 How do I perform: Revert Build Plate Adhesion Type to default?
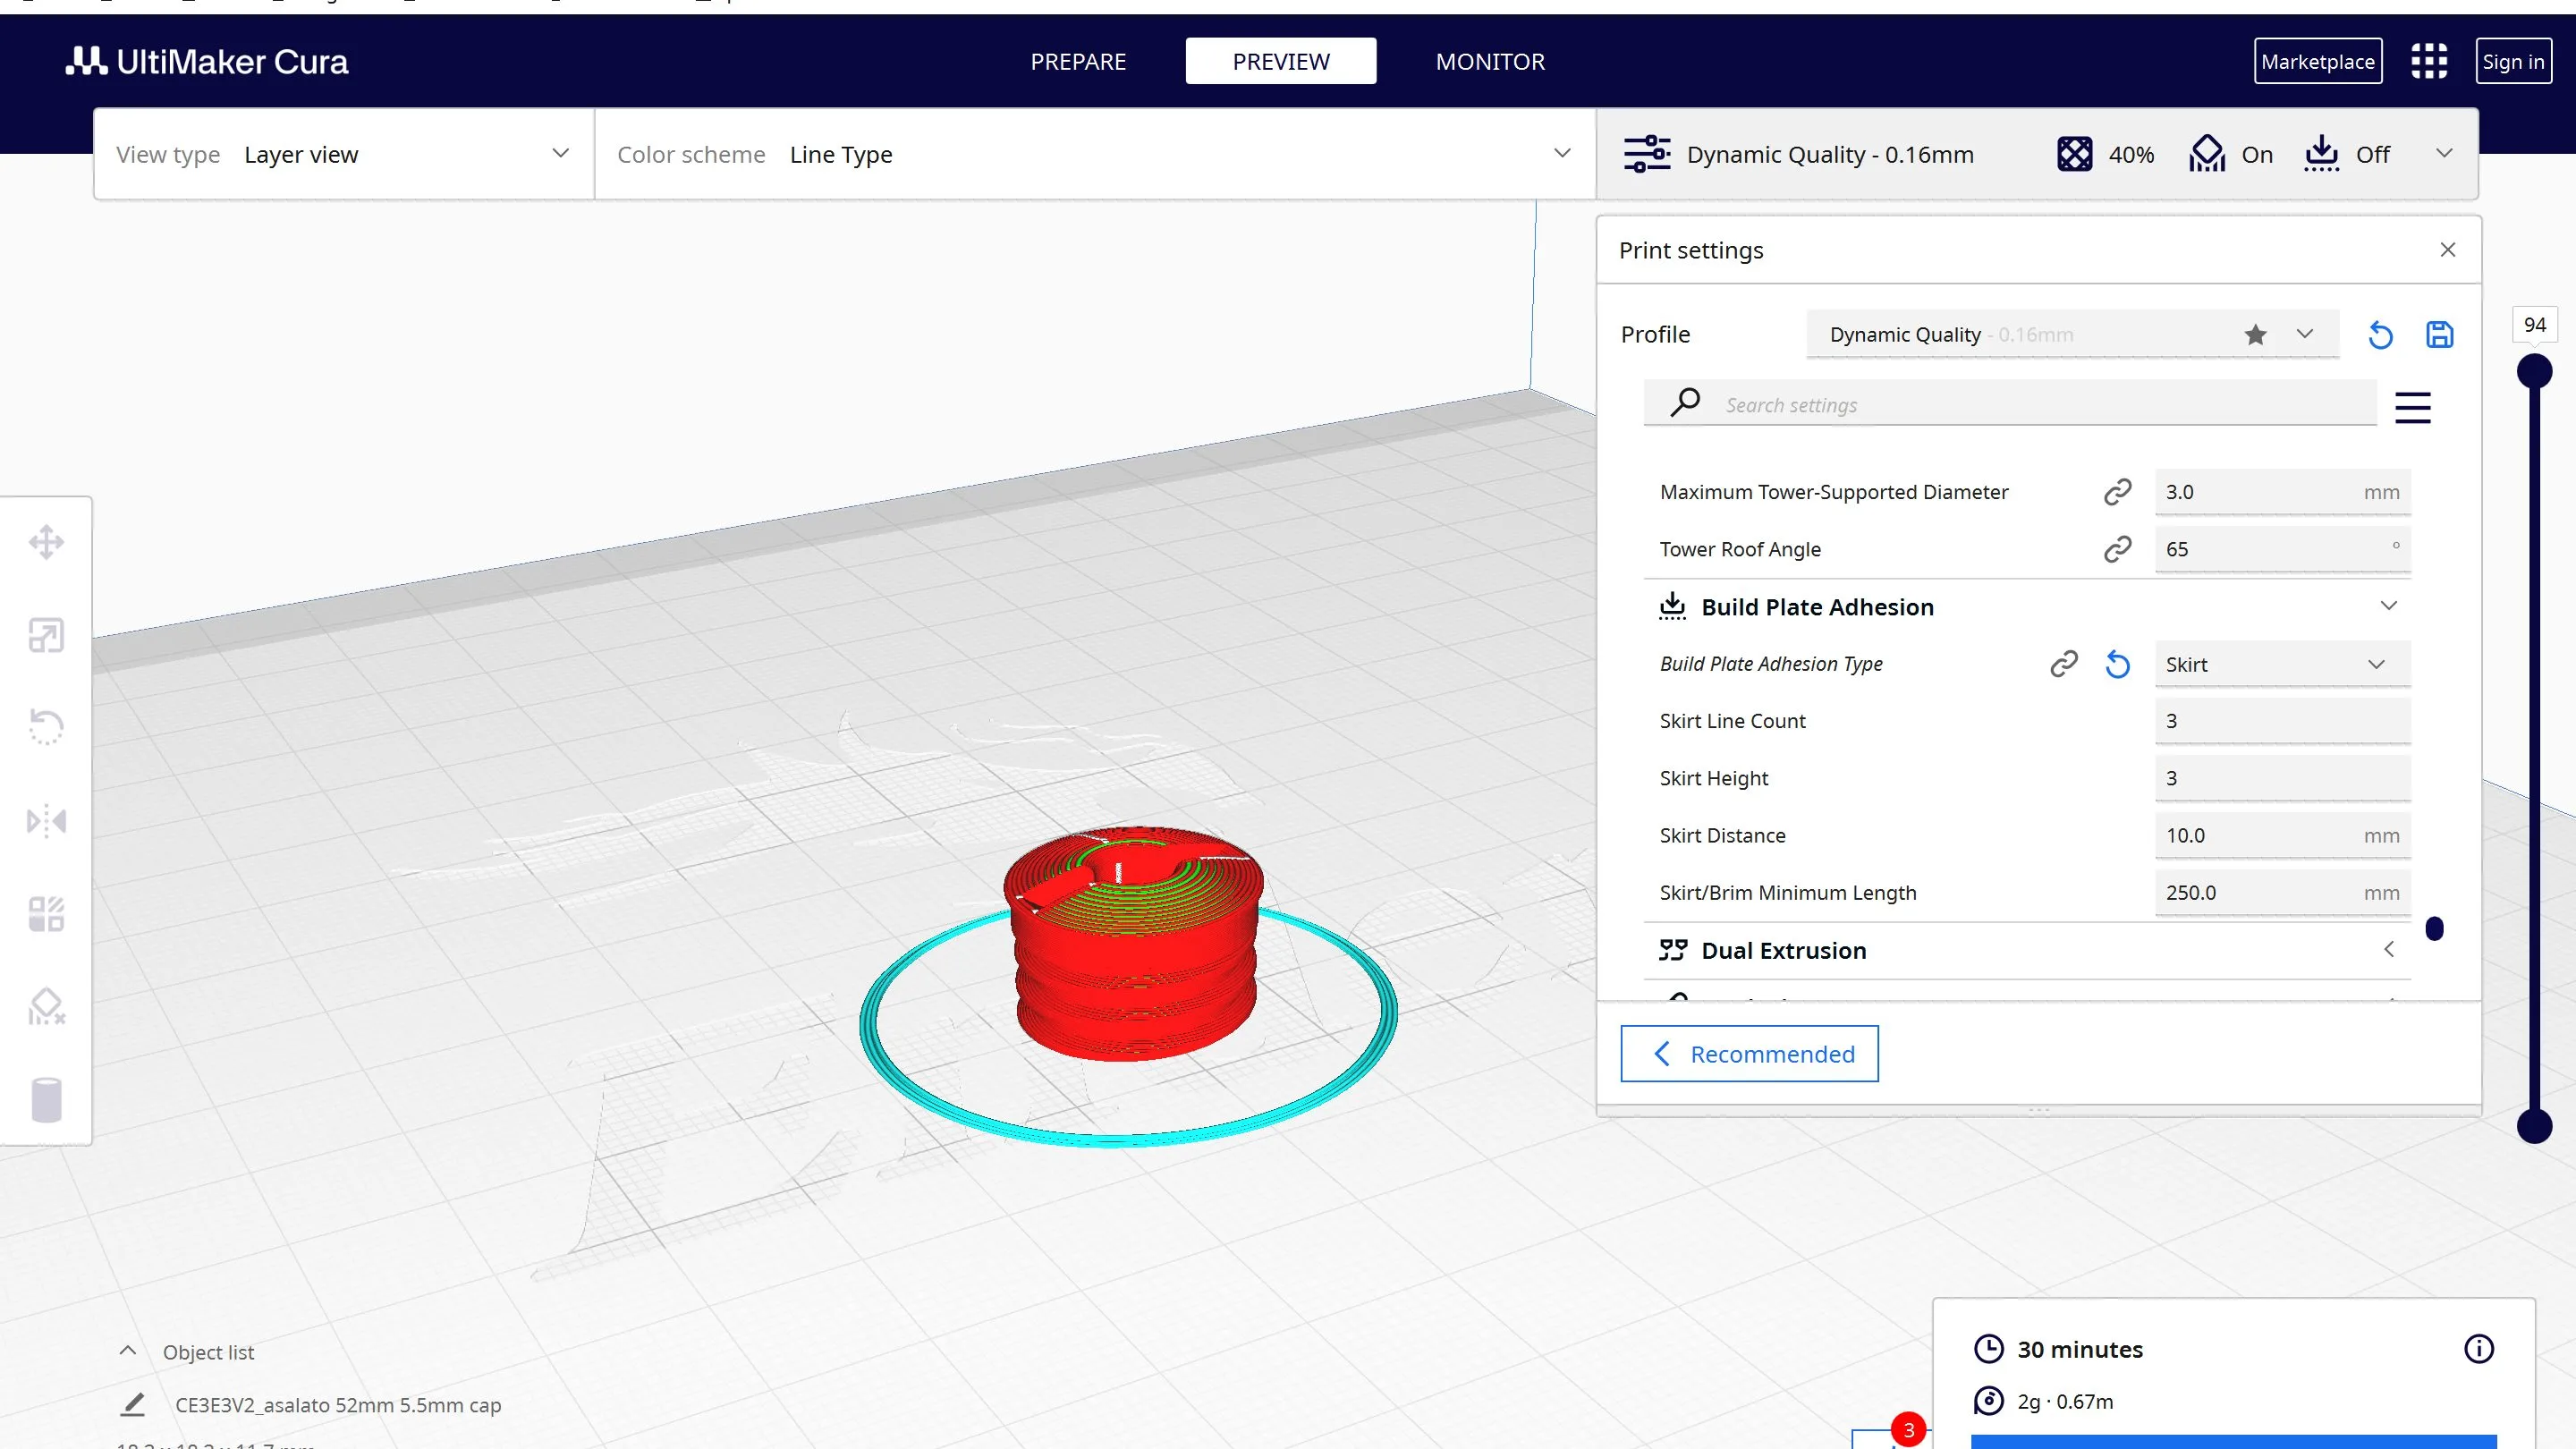click(2117, 664)
